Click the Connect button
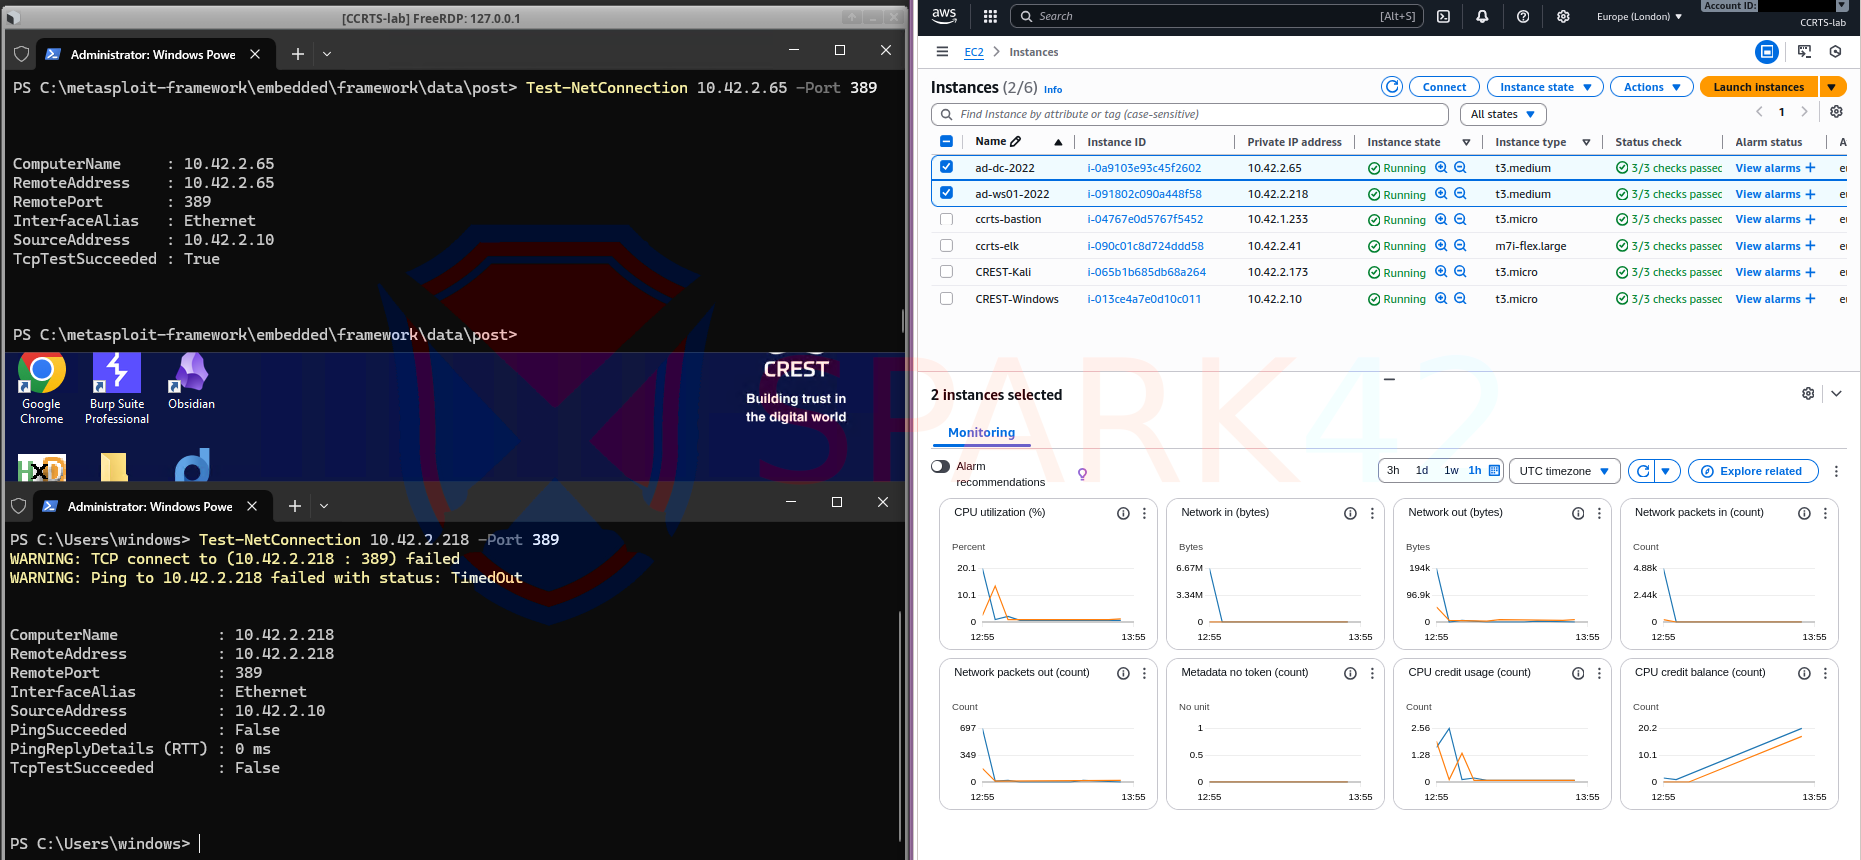The height and width of the screenshot is (860, 1861). [1444, 87]
